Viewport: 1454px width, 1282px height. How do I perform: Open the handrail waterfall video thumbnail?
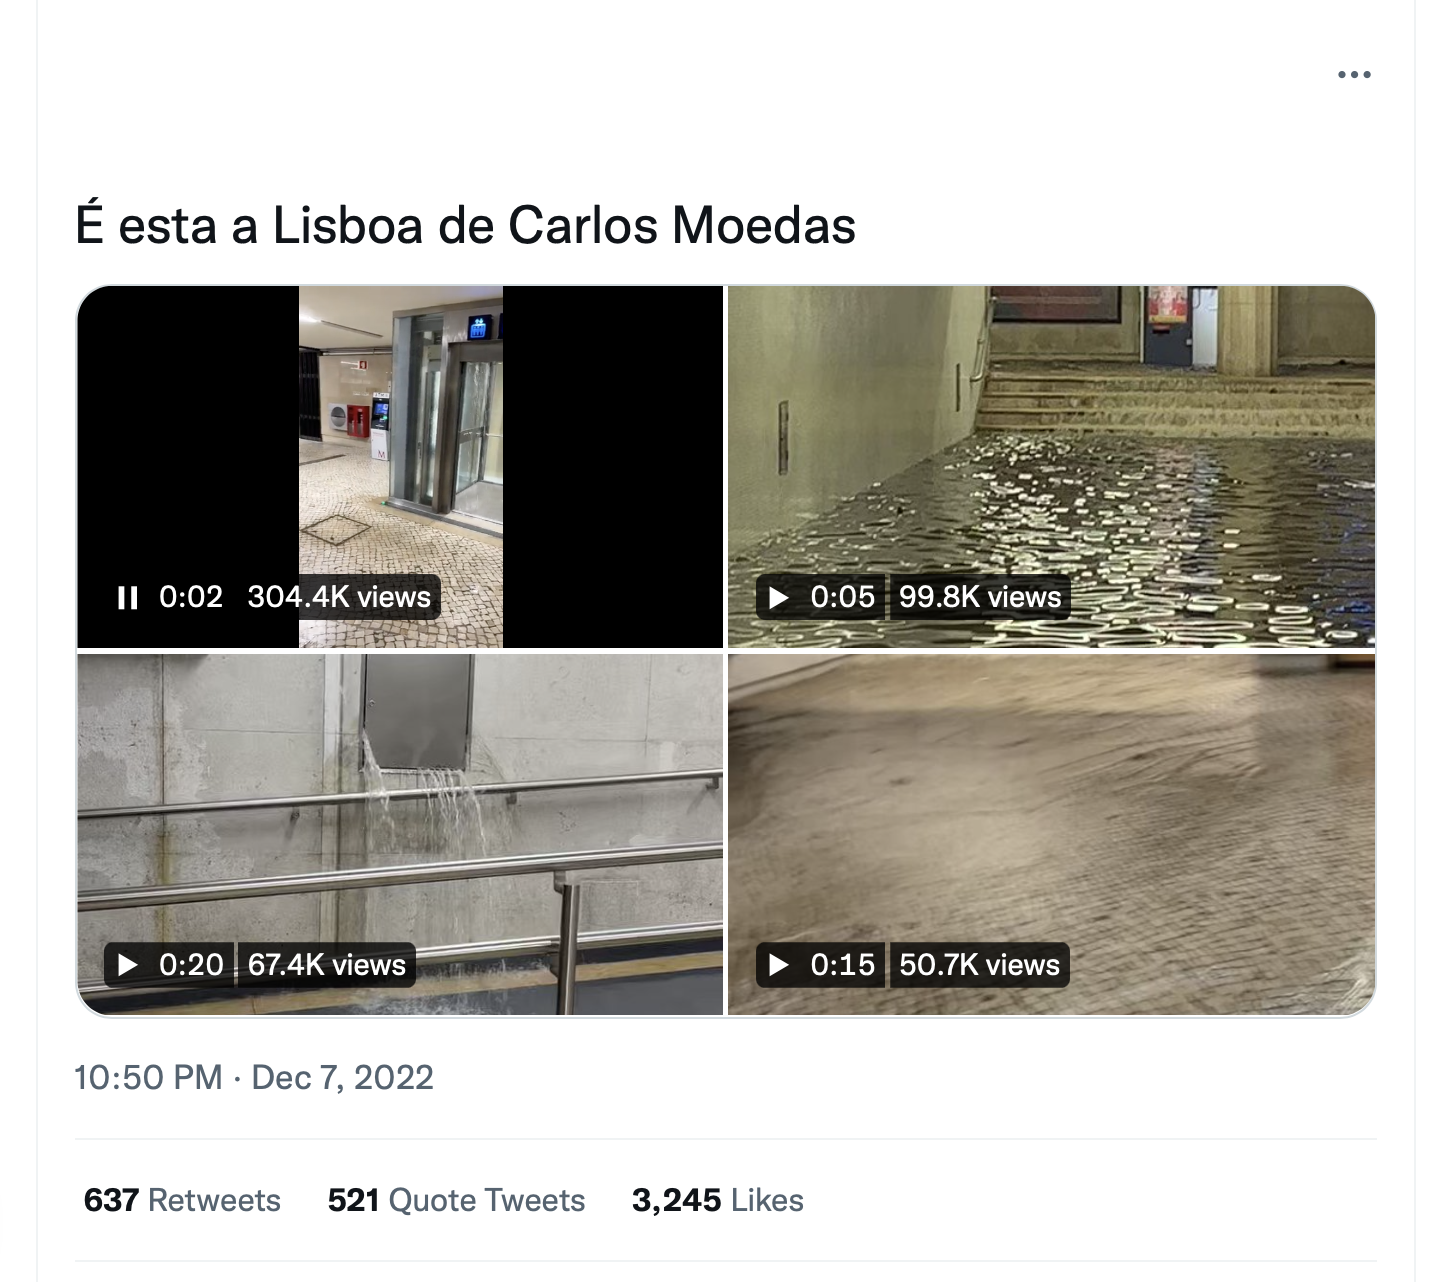(400, 834)
